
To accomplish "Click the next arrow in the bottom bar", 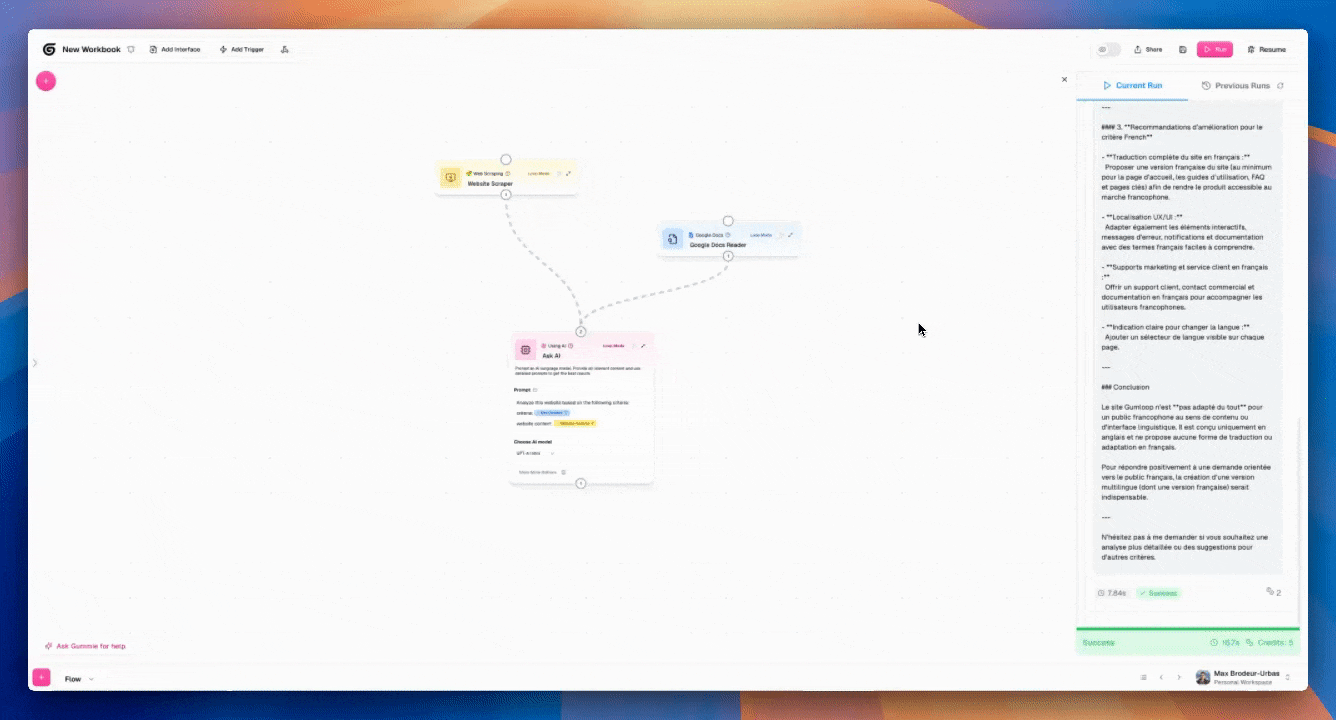I will [1179, 677].
